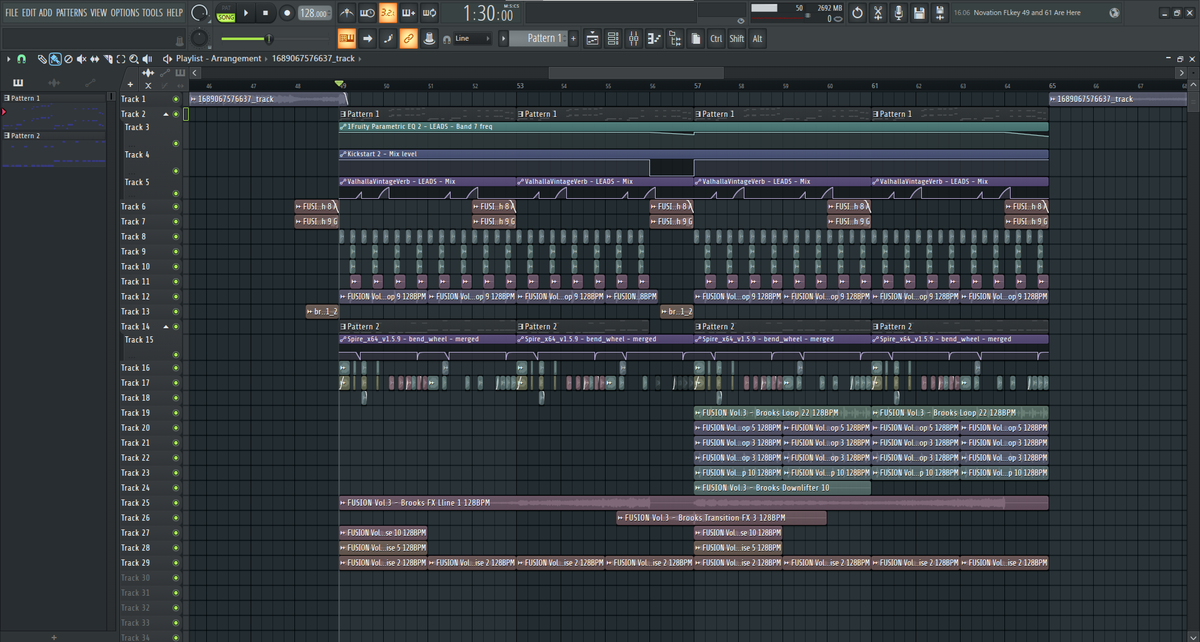The height and width of the screenshot is (642, 1200).
Task: Click the Shift modifier button
Action: click(x=736, y=39)
